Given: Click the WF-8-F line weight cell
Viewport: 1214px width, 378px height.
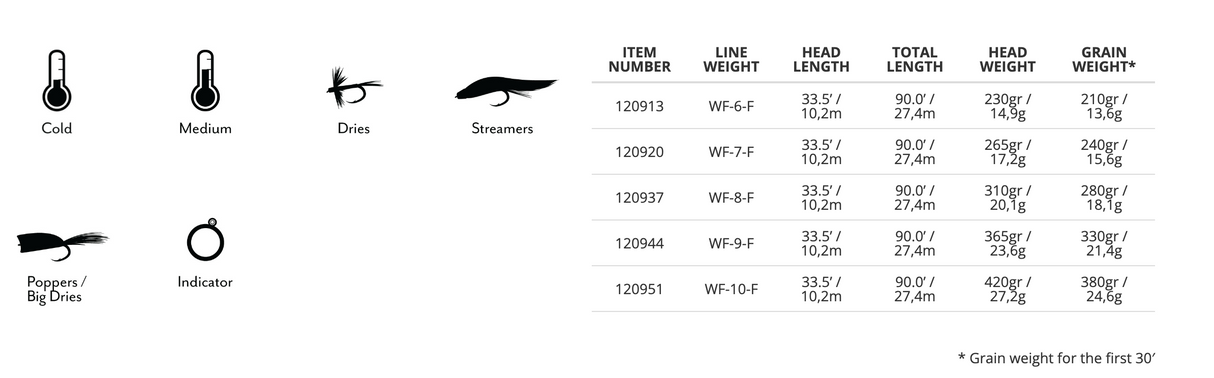Looking at the screenshot, I should [x=731, y=197].
